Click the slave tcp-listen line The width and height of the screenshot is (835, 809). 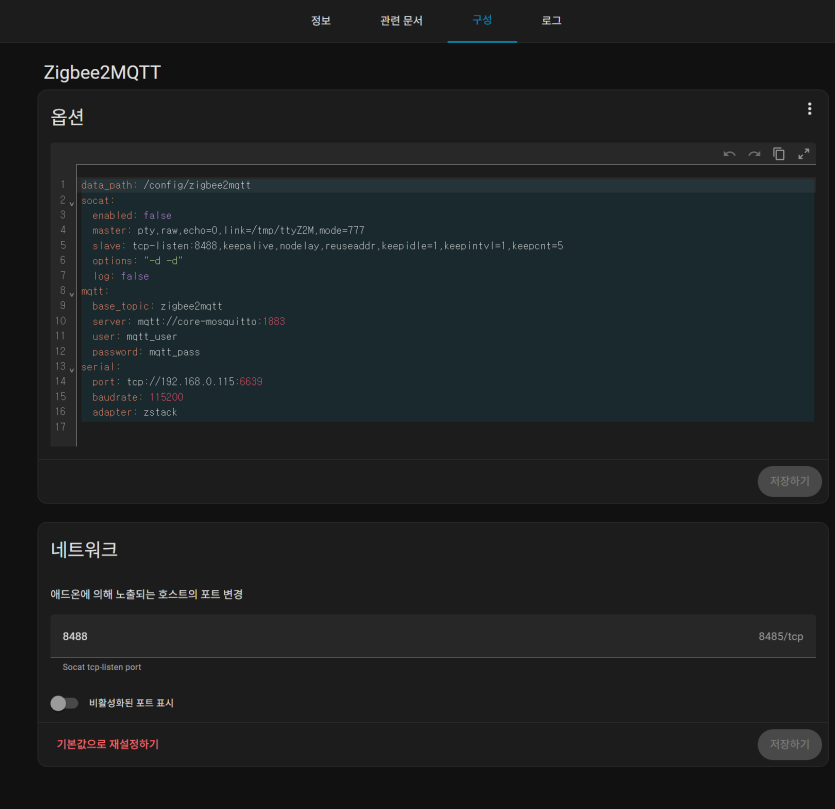(x=328, y=246)
